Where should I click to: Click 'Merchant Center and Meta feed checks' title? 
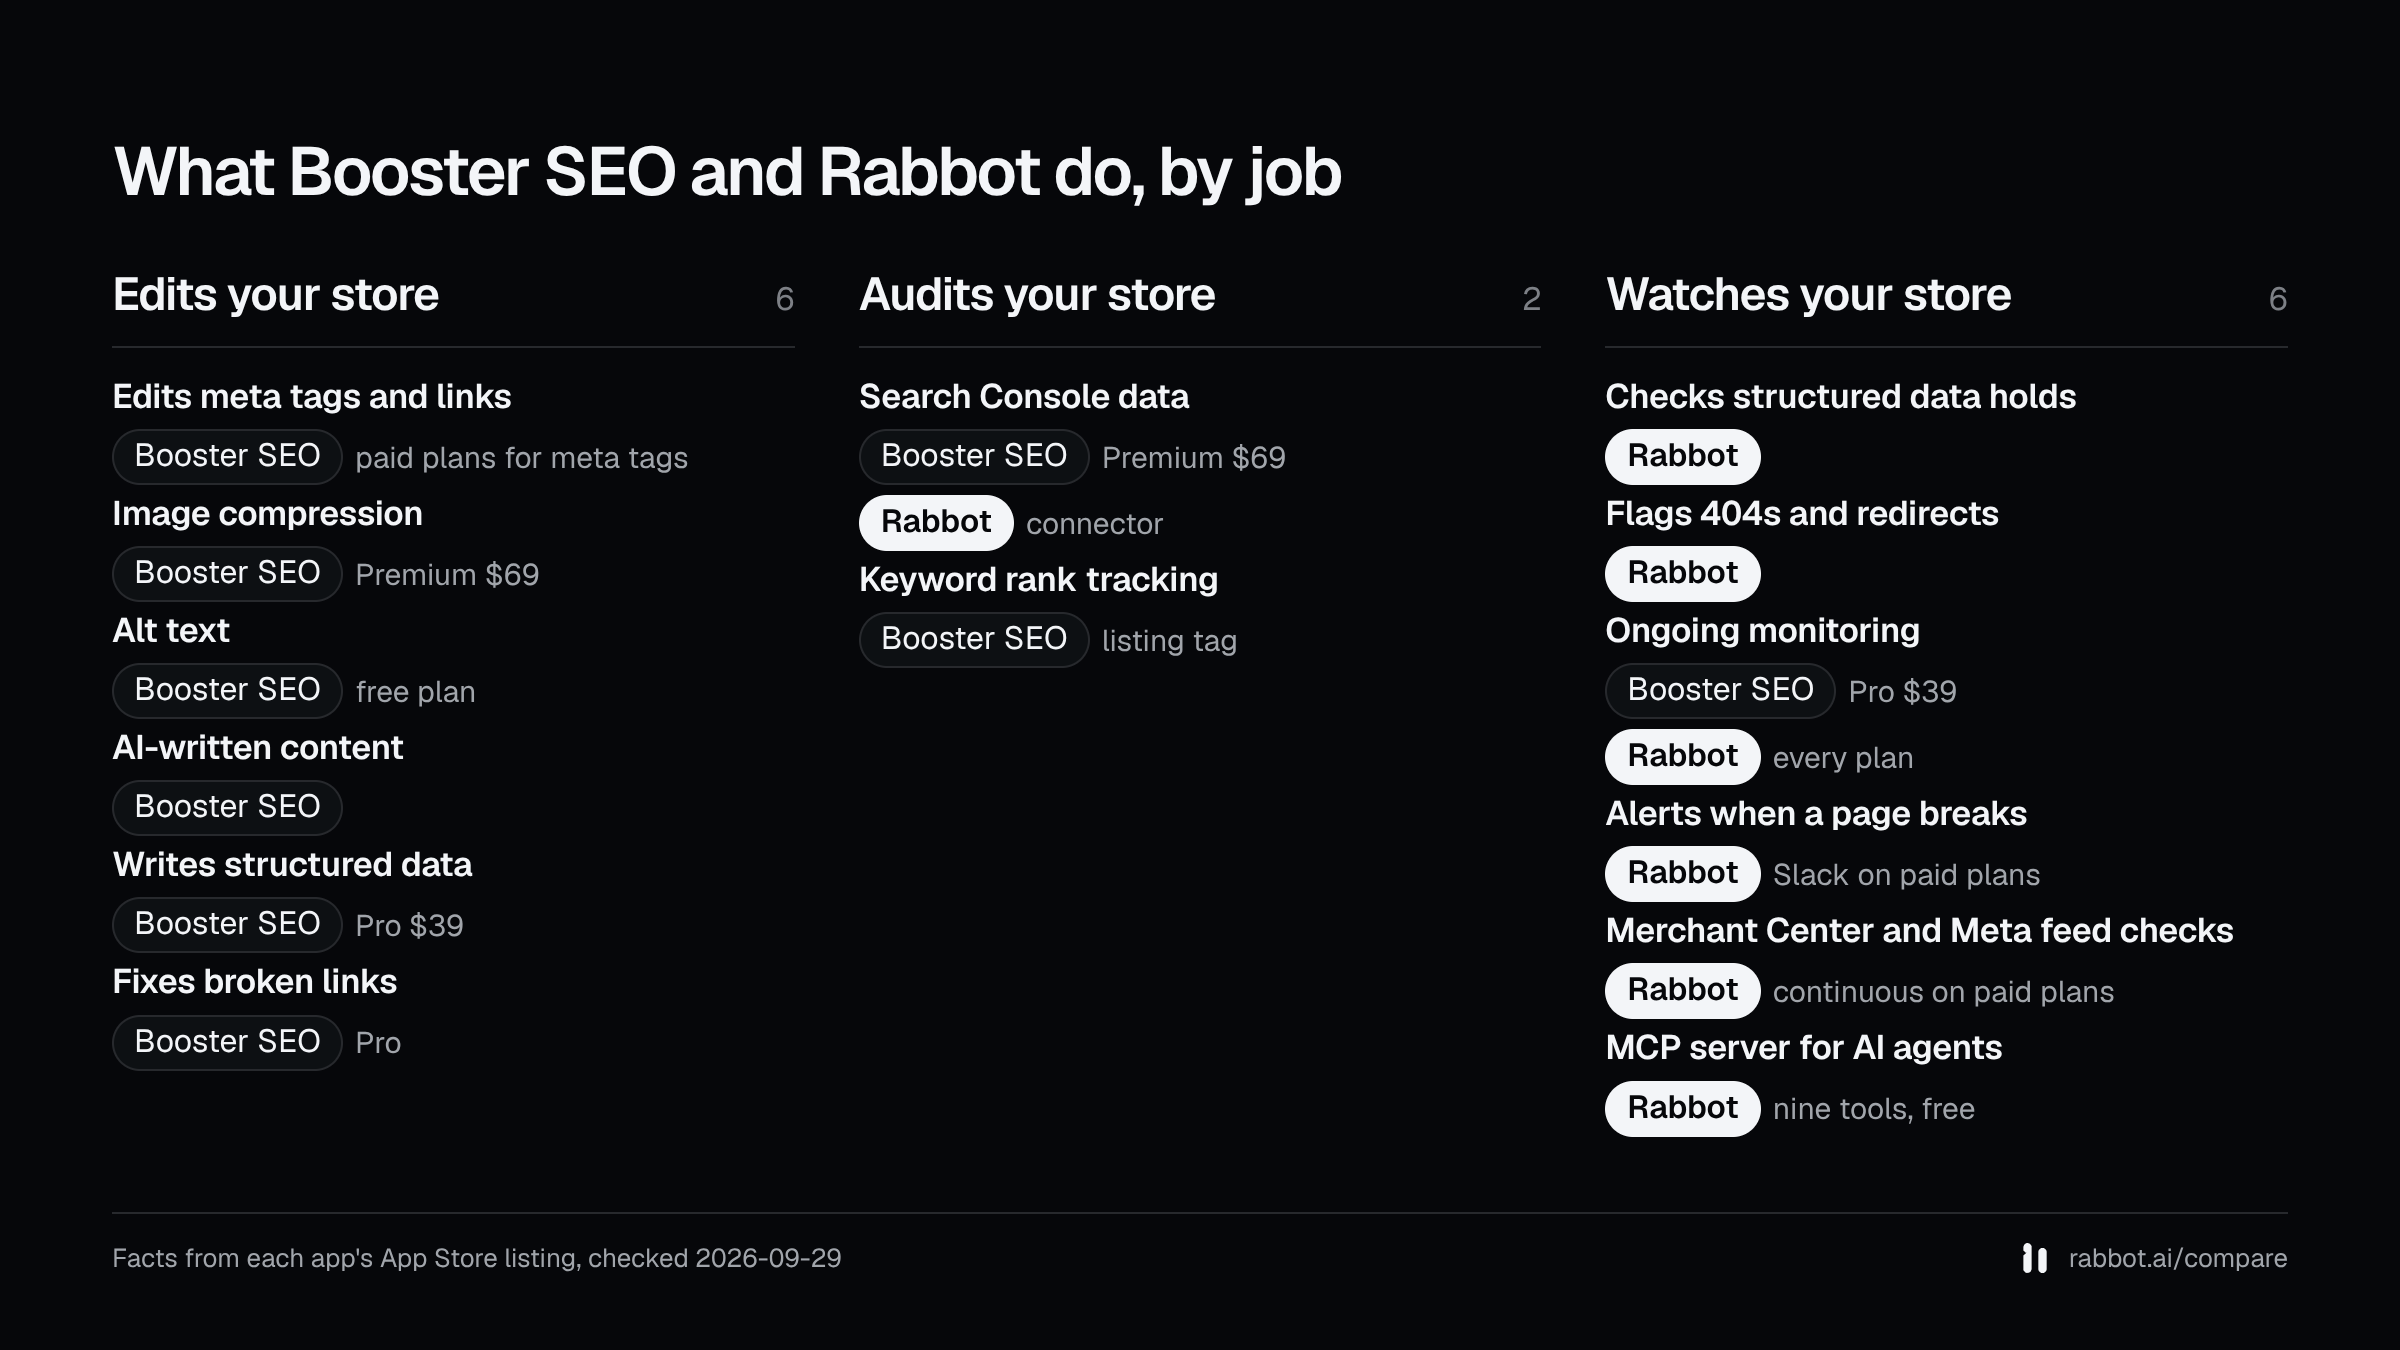(x=1919, y=931)
